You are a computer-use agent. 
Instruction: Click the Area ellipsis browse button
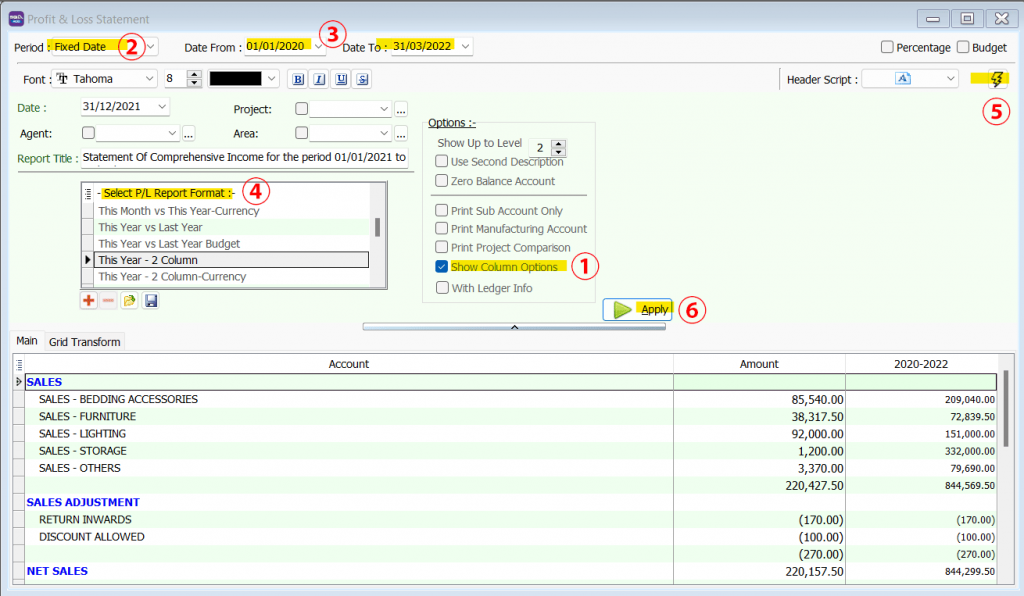click(401, 134)
